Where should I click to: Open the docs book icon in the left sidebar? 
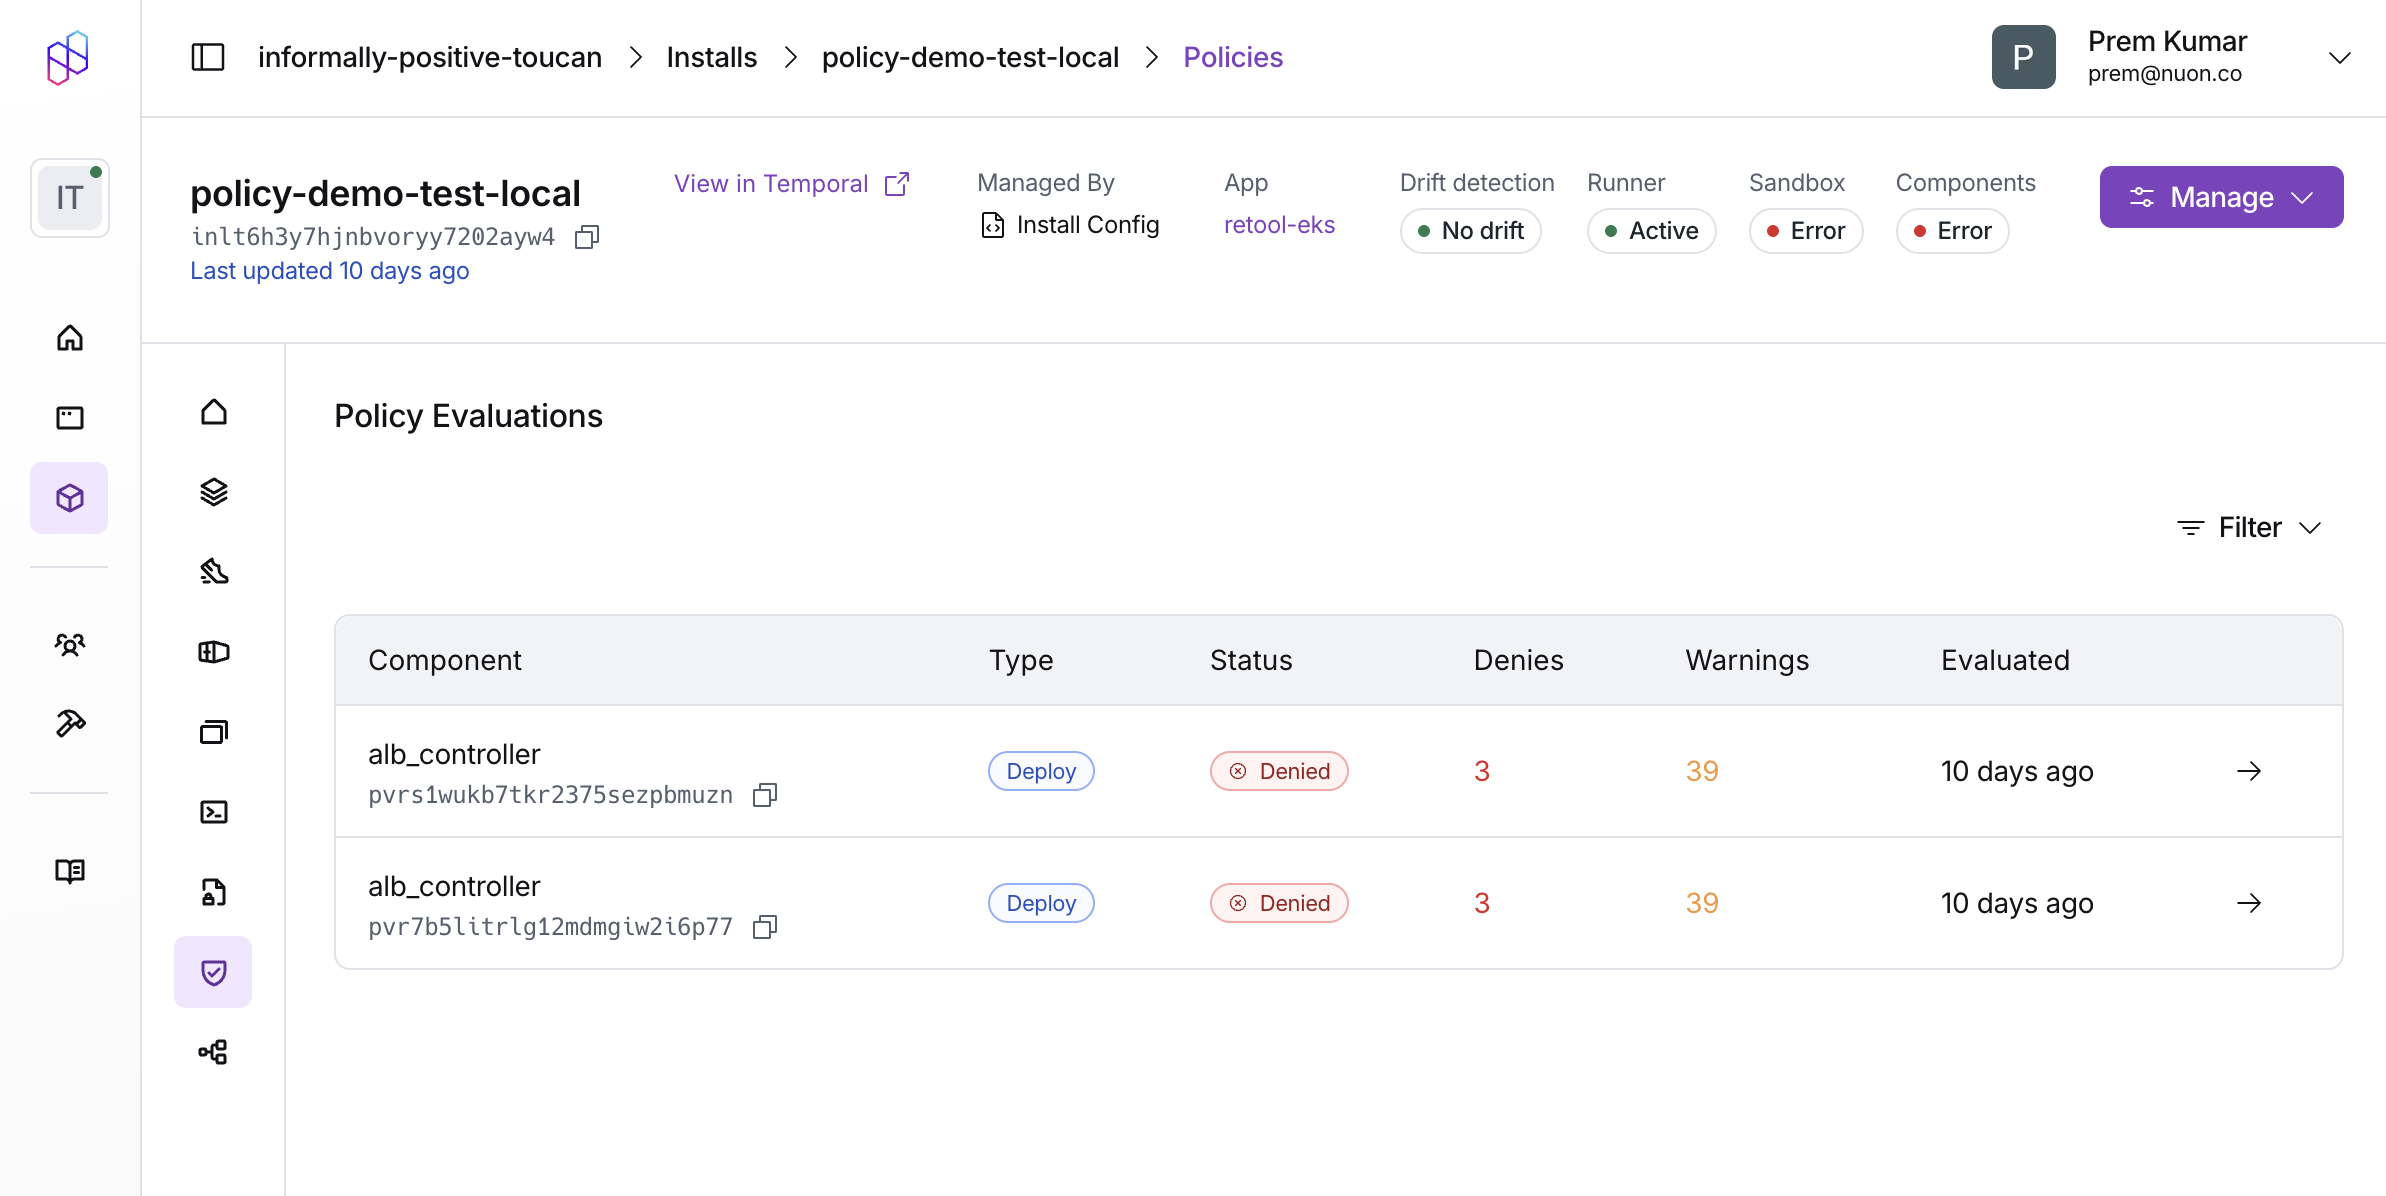click(x=69, y=871)
